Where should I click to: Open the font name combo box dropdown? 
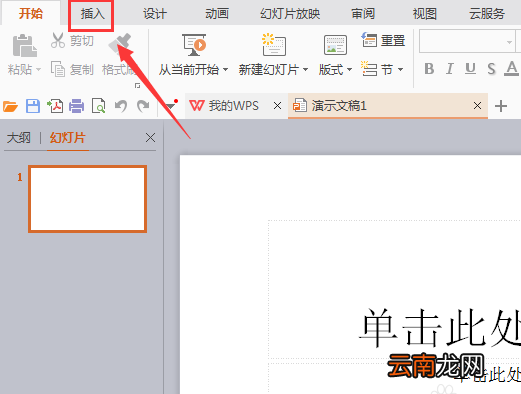(509, 42)
